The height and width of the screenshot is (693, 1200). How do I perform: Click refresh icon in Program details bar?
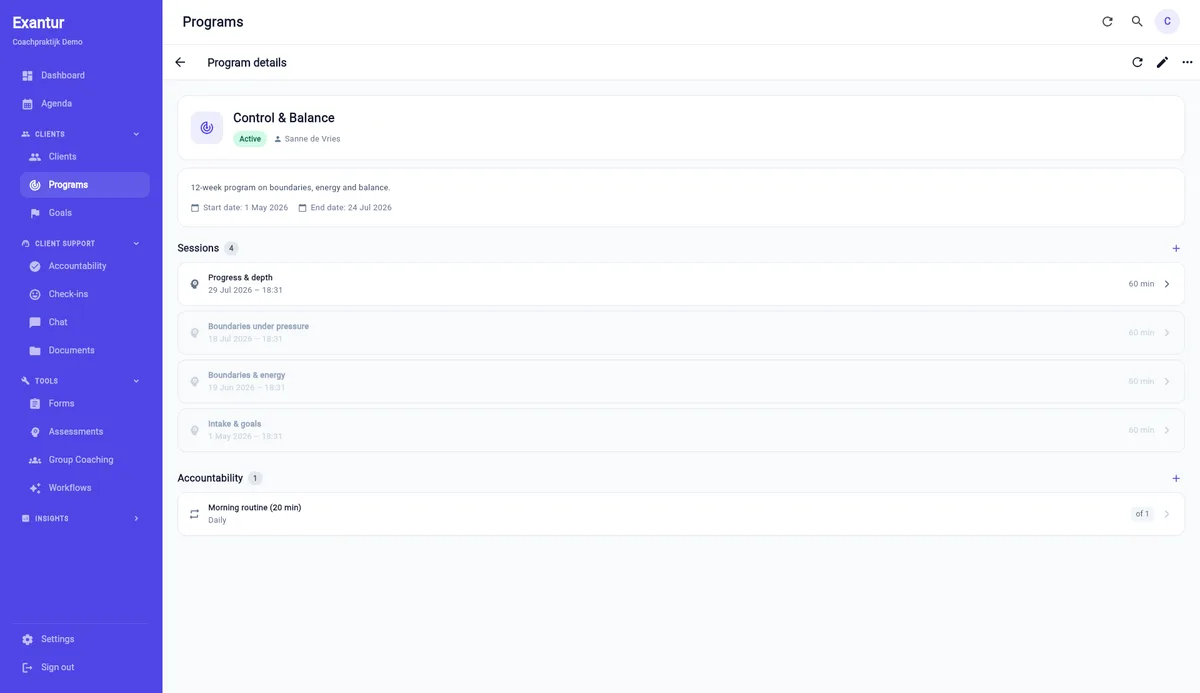(1137, 62)
